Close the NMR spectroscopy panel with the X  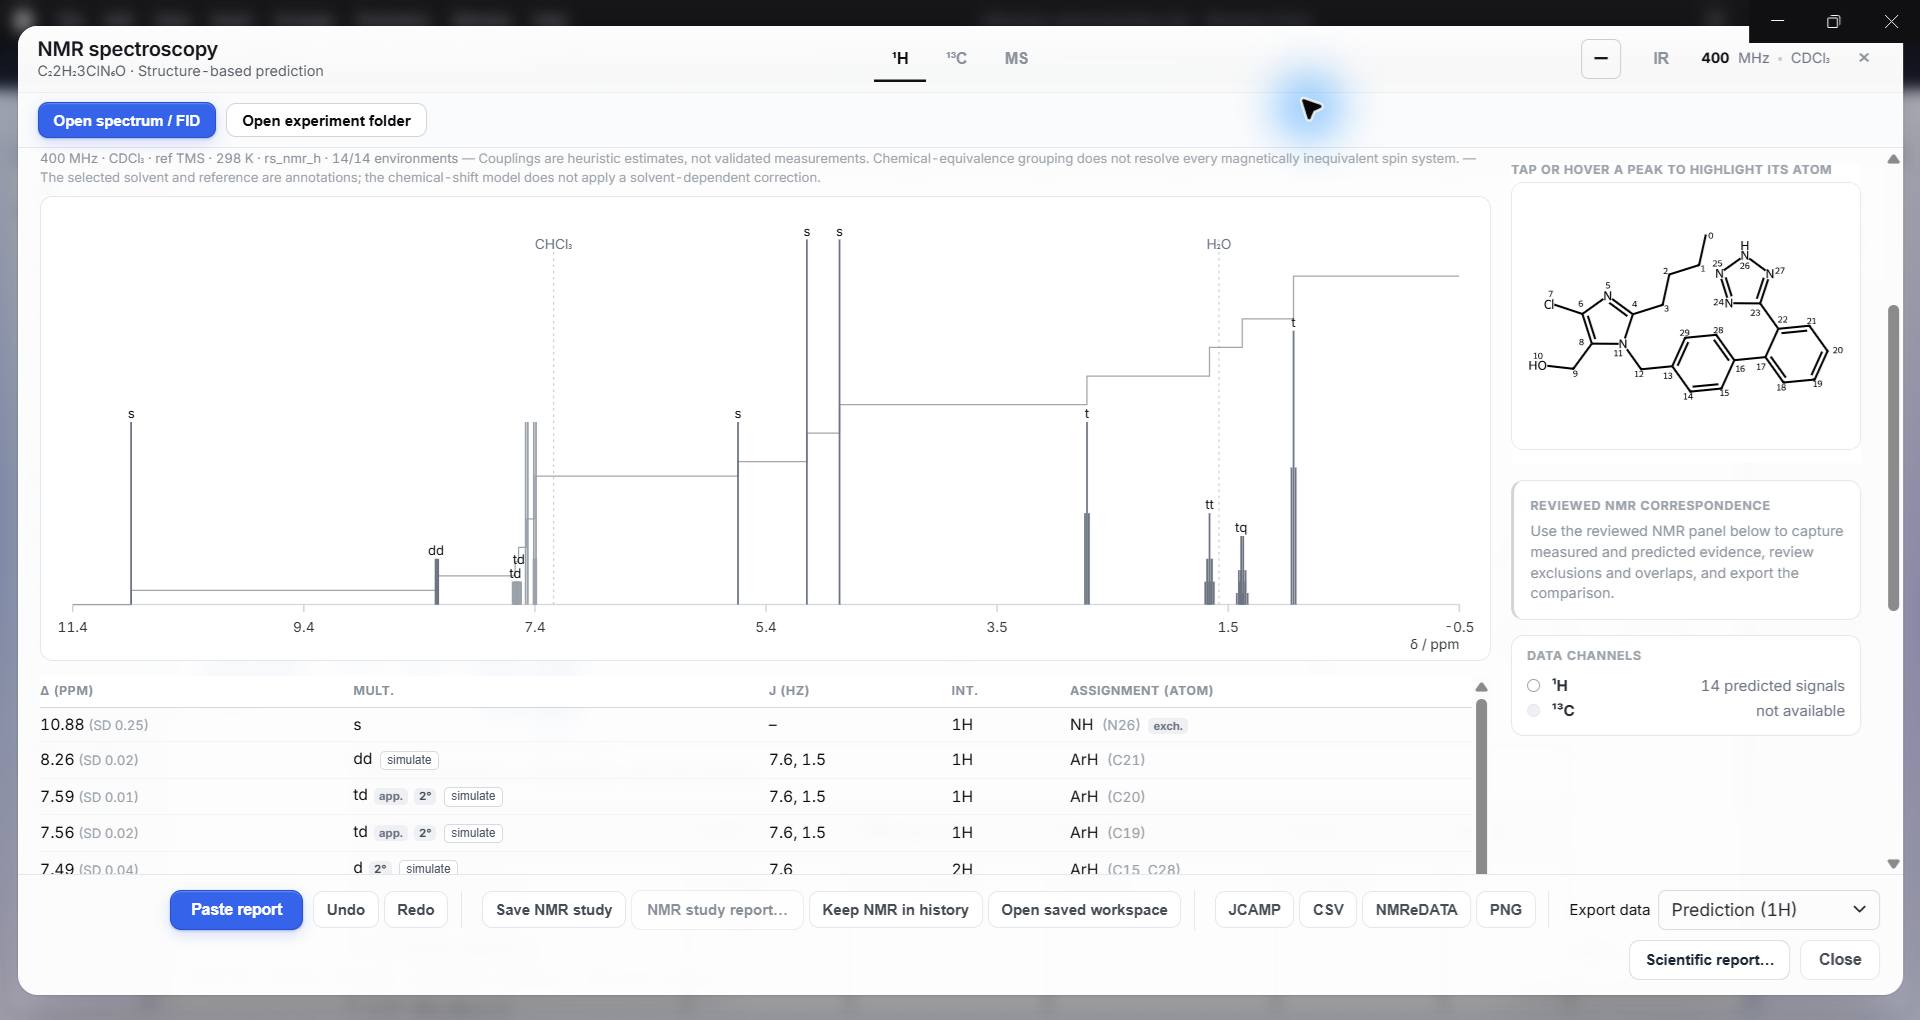(1864, 58)
